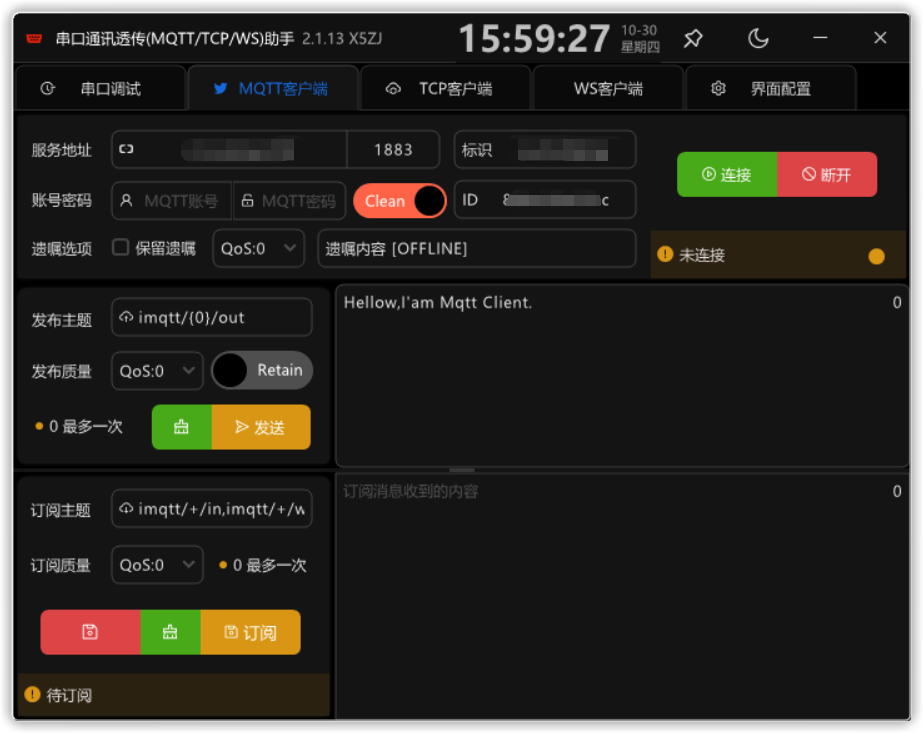
Task: Click the MQTT密码 input field
Action: click(289, 201)
